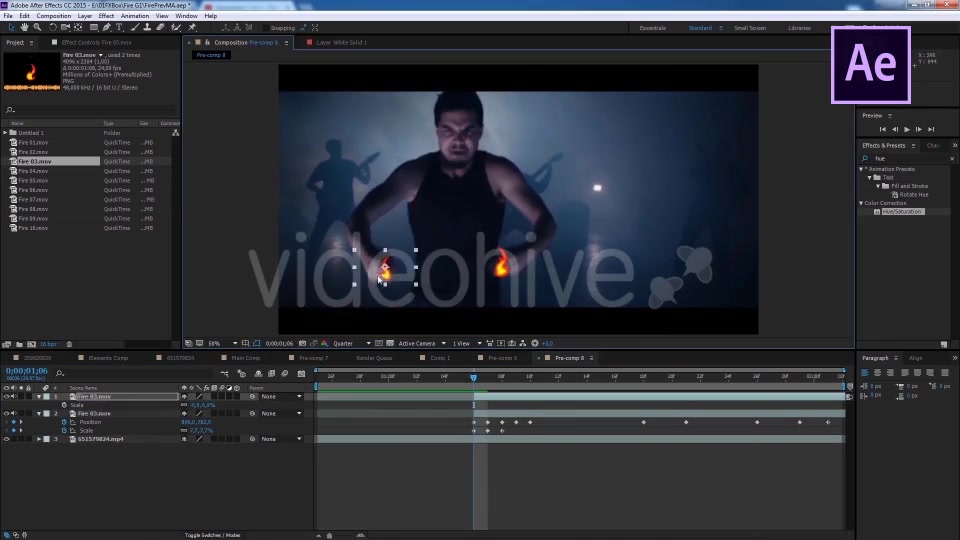
Task: Play the preview
Action: click(907, 130)
